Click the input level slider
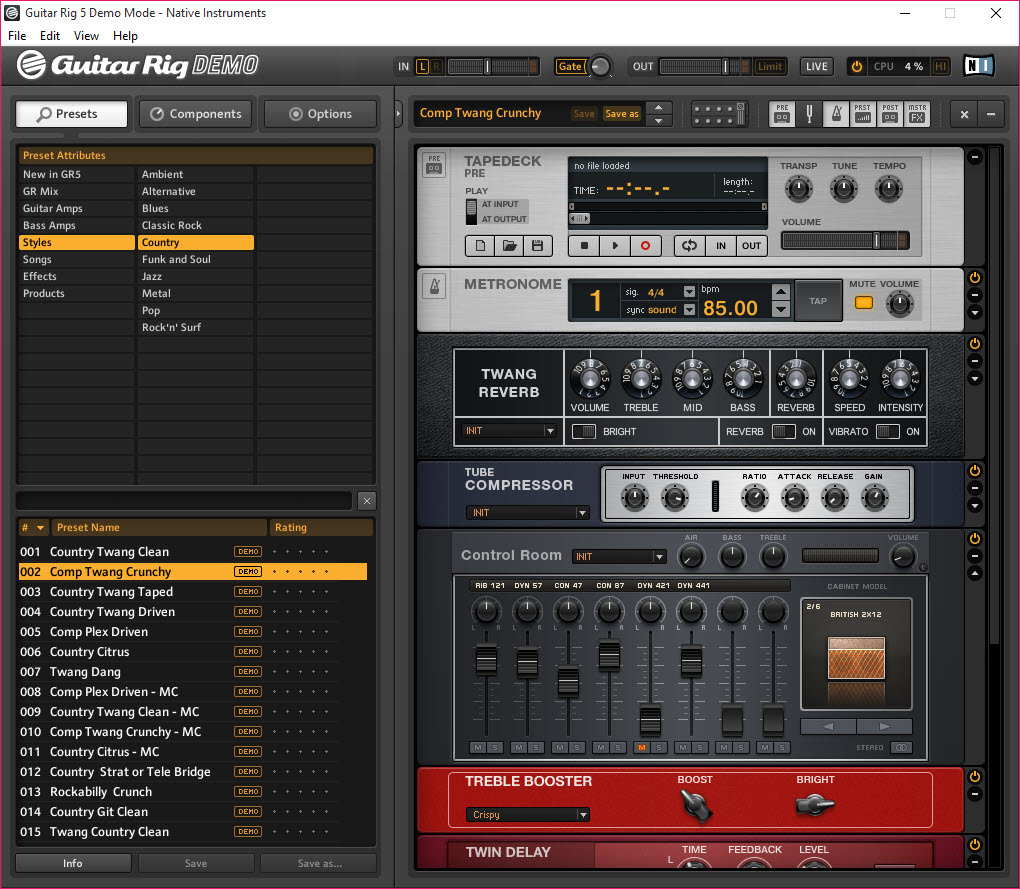The image size is (1020, 889). click(x=492, y=66)
